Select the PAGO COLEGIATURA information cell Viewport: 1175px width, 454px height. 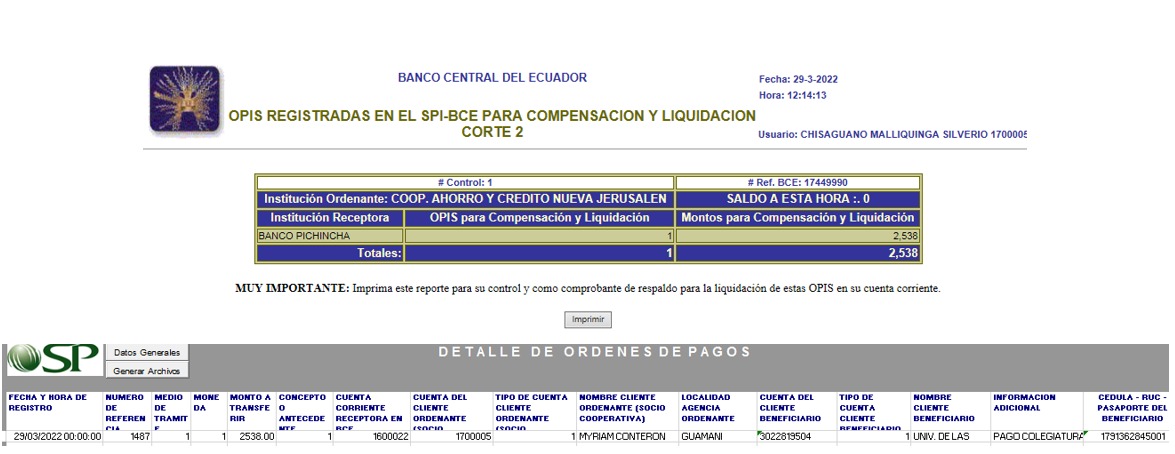(x=1038, y=437)
